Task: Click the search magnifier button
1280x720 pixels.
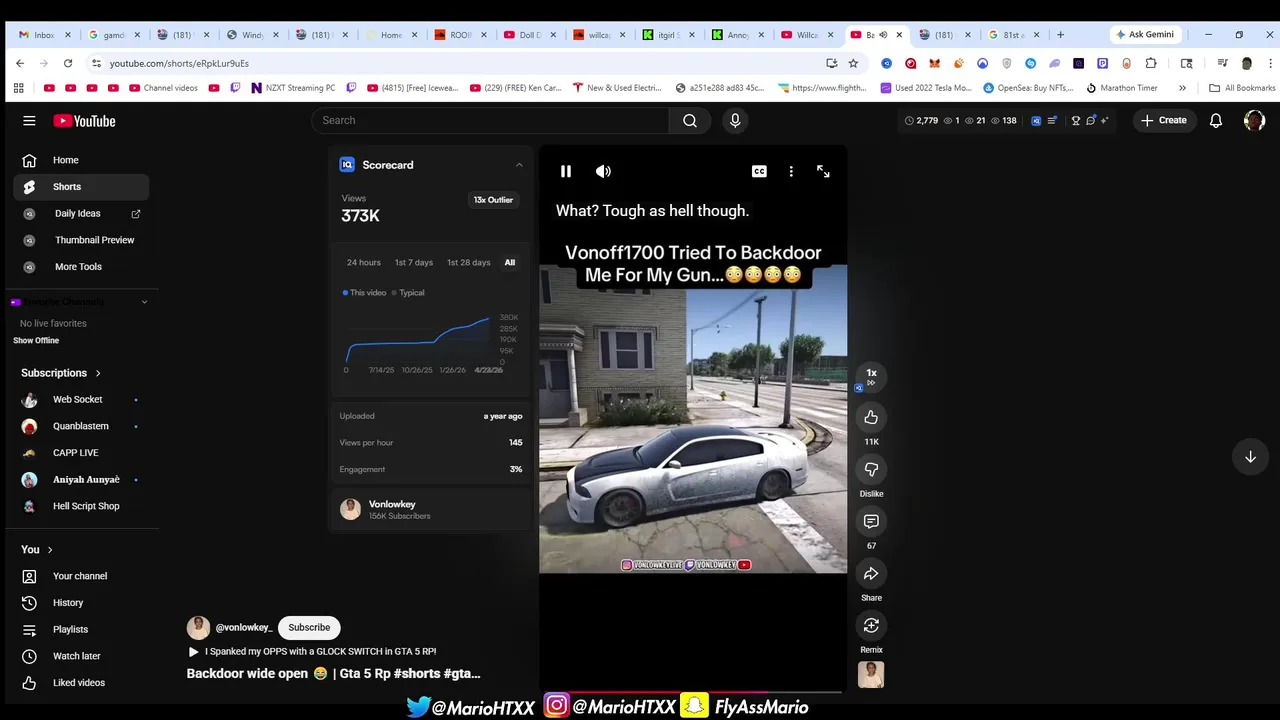Action: pyautogui.click(x=690, y=120)
